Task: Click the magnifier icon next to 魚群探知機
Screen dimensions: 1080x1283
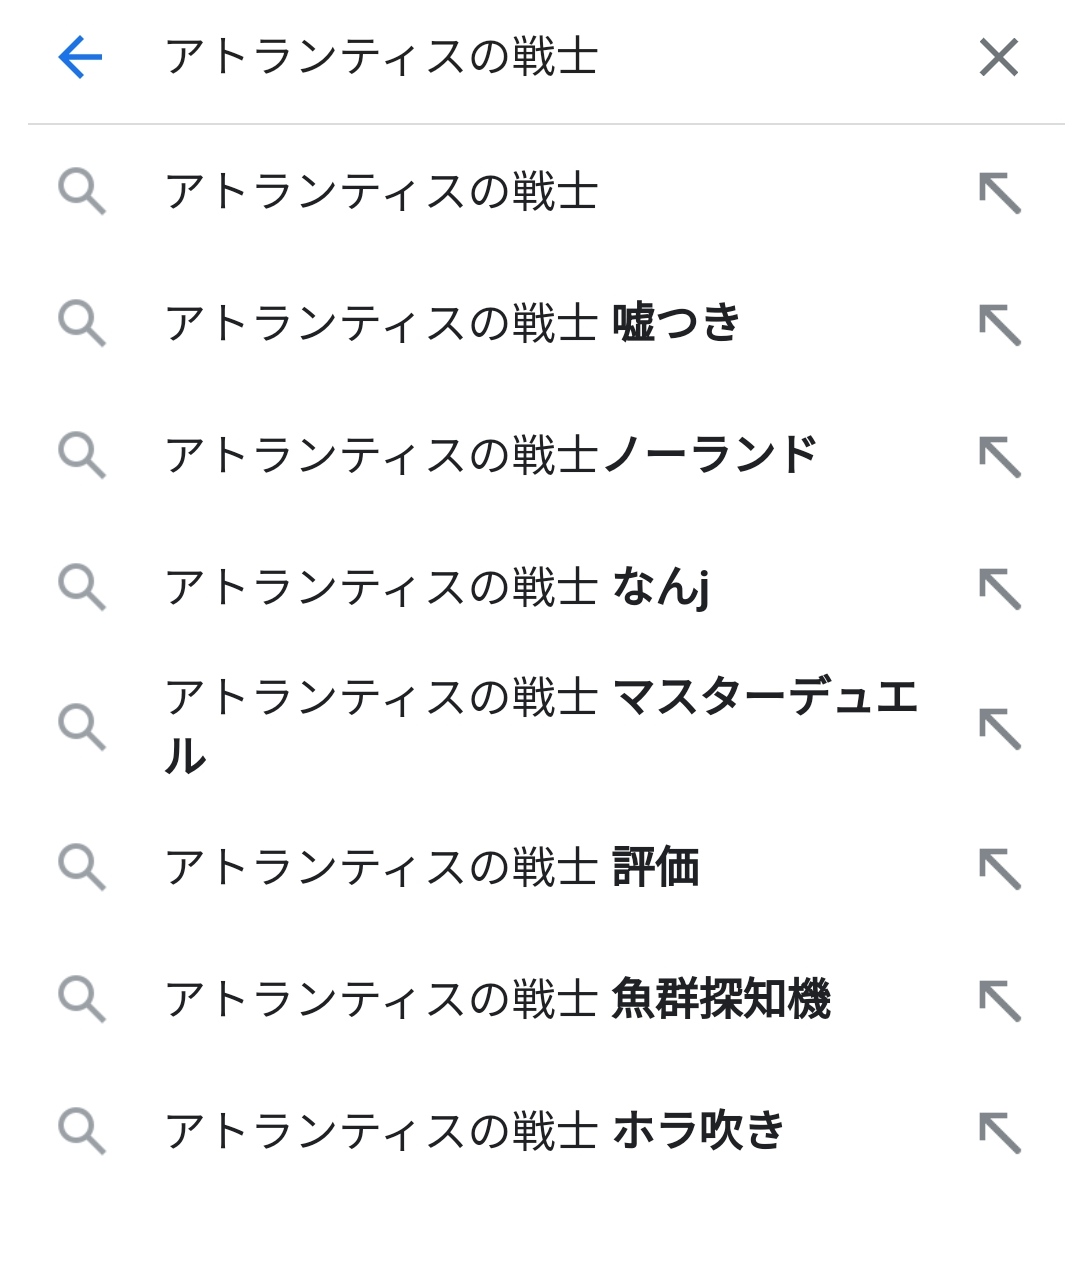Action: [81, 999]
